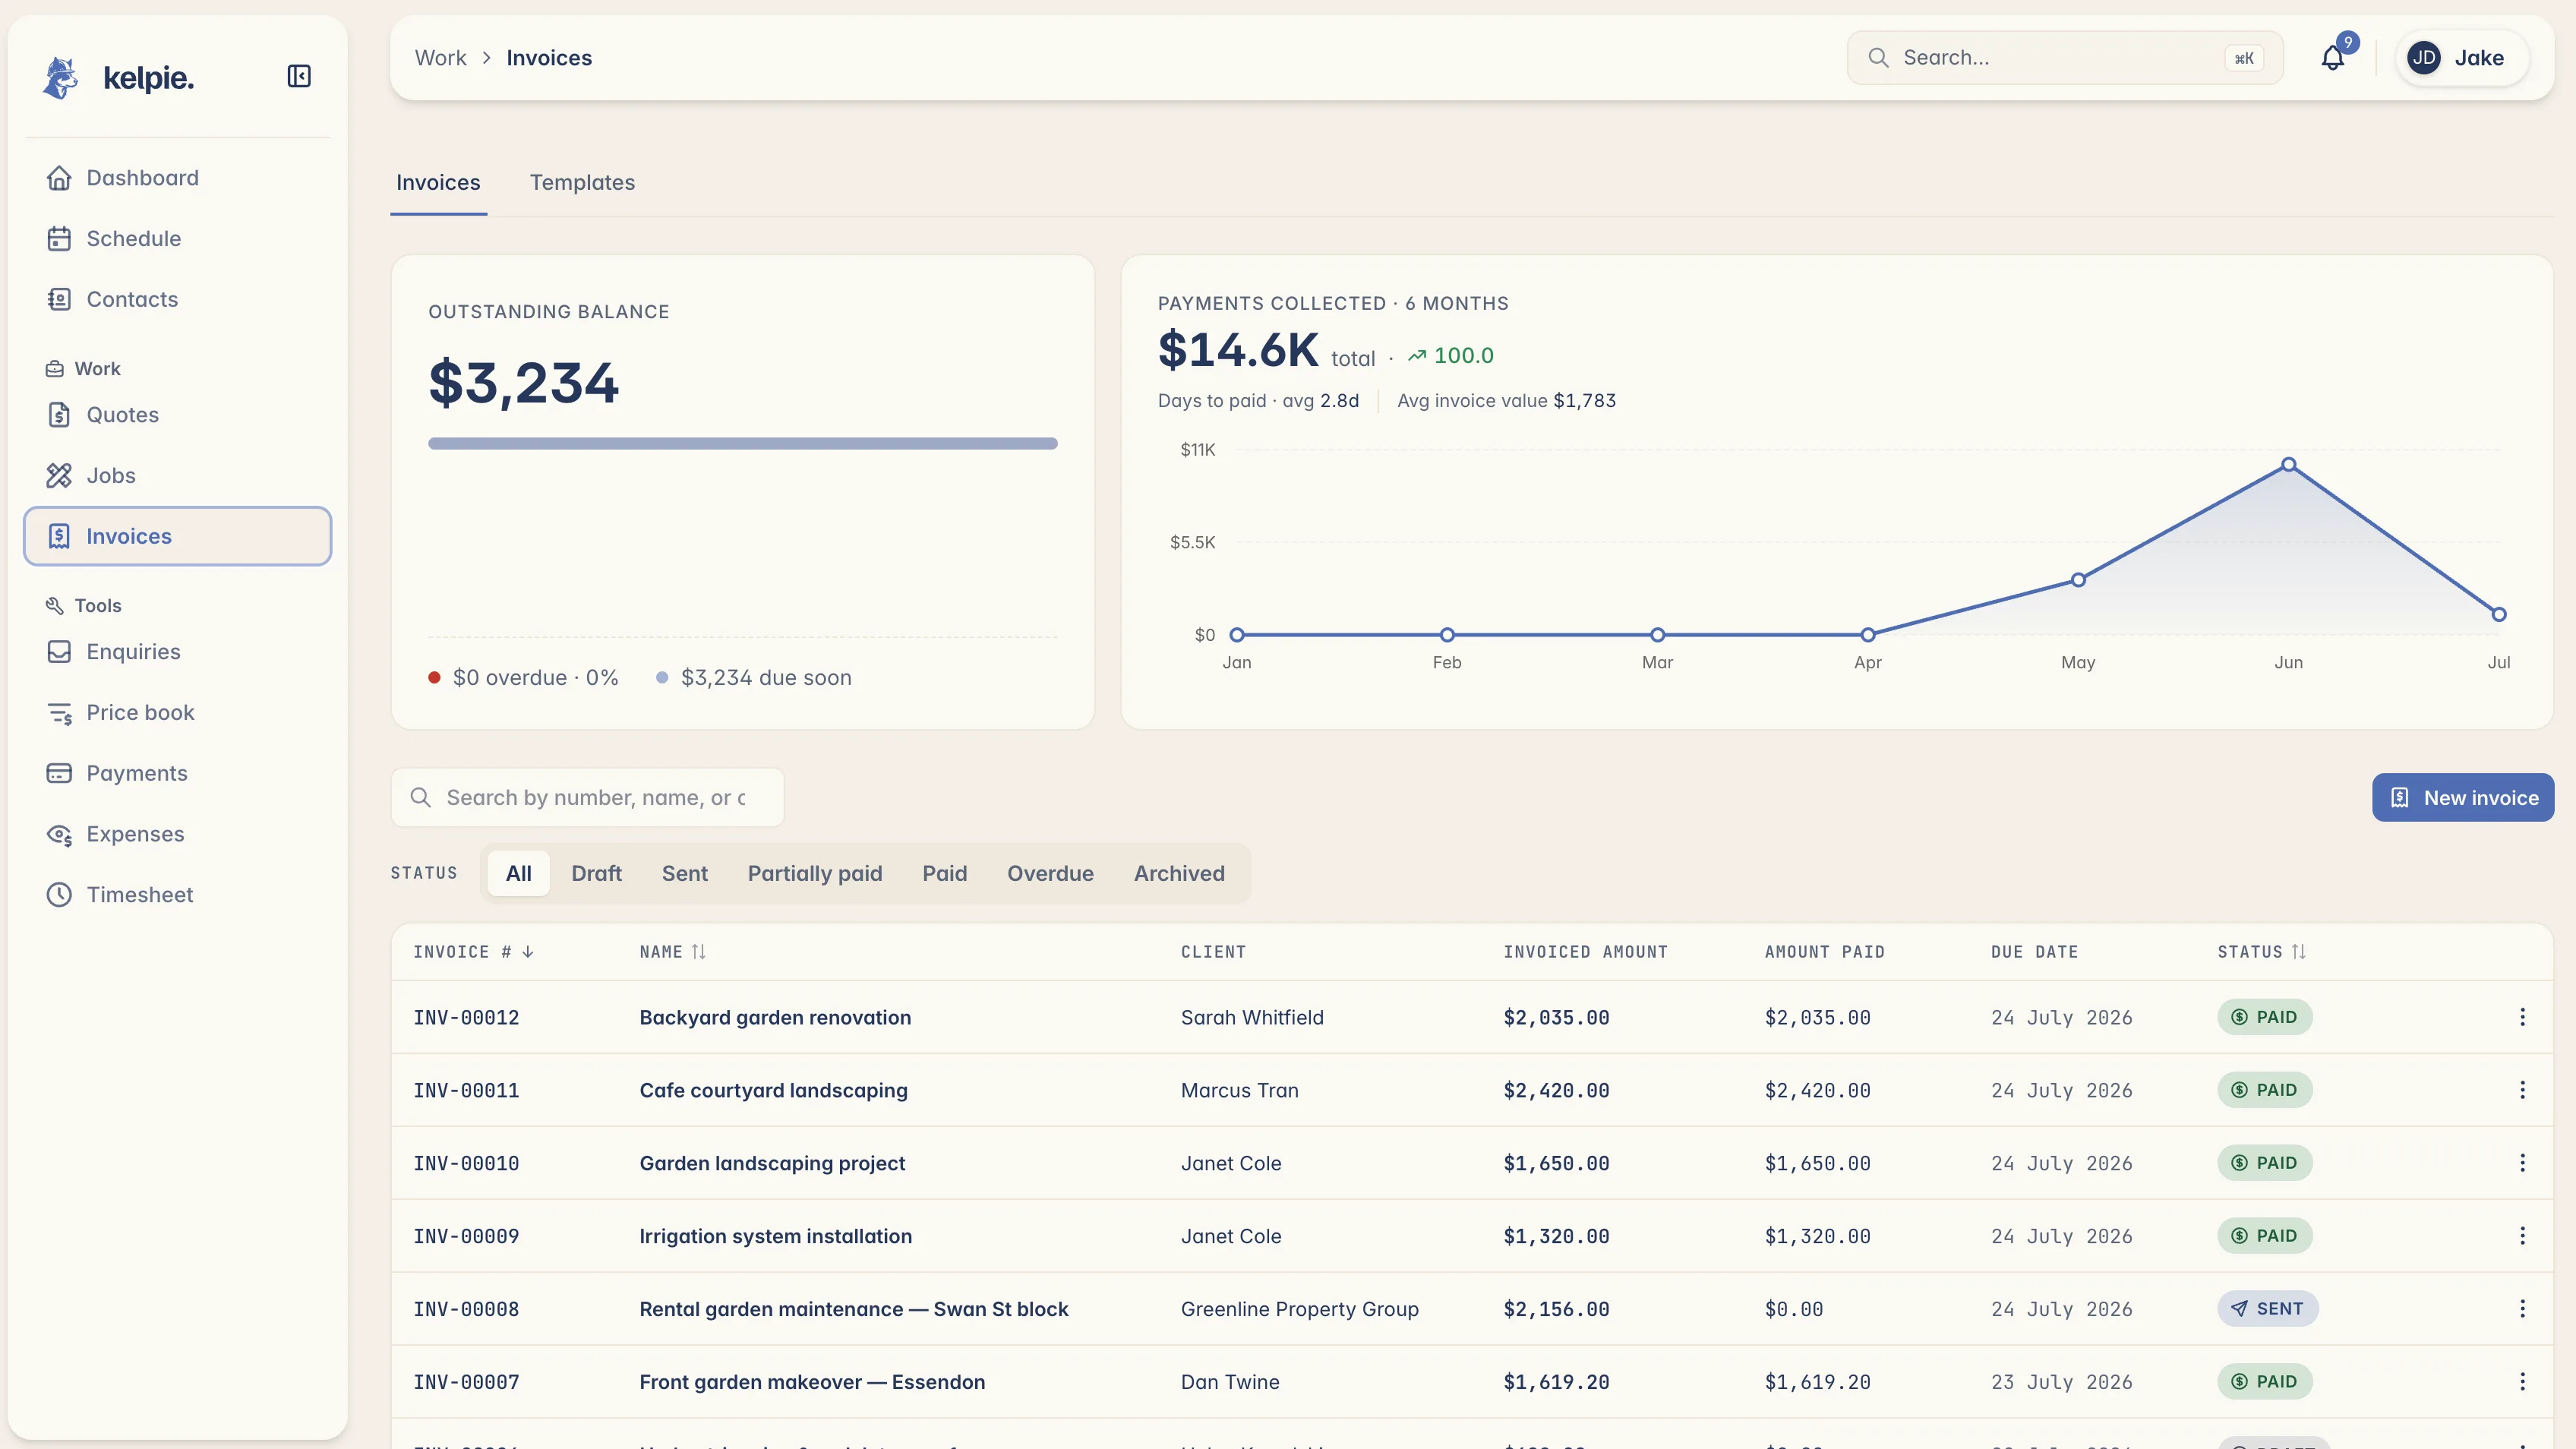This screenshot has height=1449, width=2576.
Task: Select Invoices in the sidebar
Action: point(178,536)
